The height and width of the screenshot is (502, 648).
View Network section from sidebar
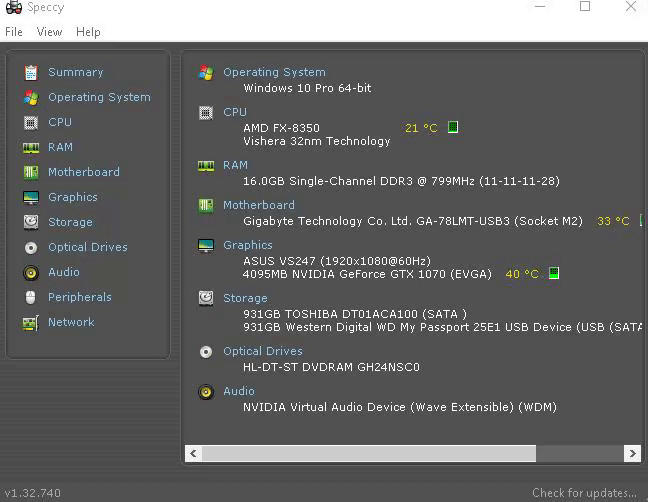(x=71, y=322)
